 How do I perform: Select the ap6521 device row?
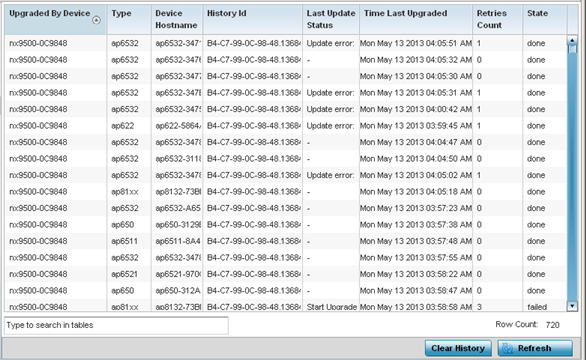286,274
